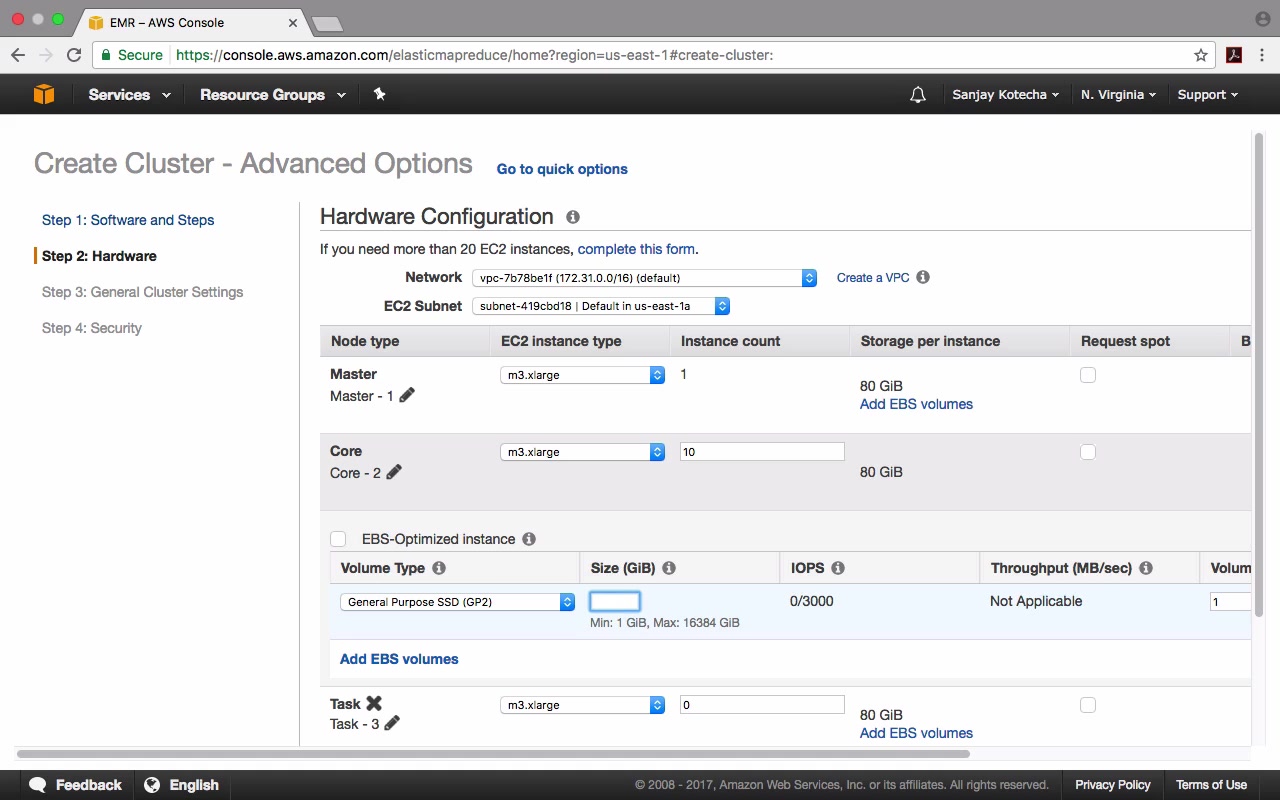Screen dimensions: 1280x800
Task: Edit the Core group name pencil
Action: pyautogui.click(x=394, y=472)
